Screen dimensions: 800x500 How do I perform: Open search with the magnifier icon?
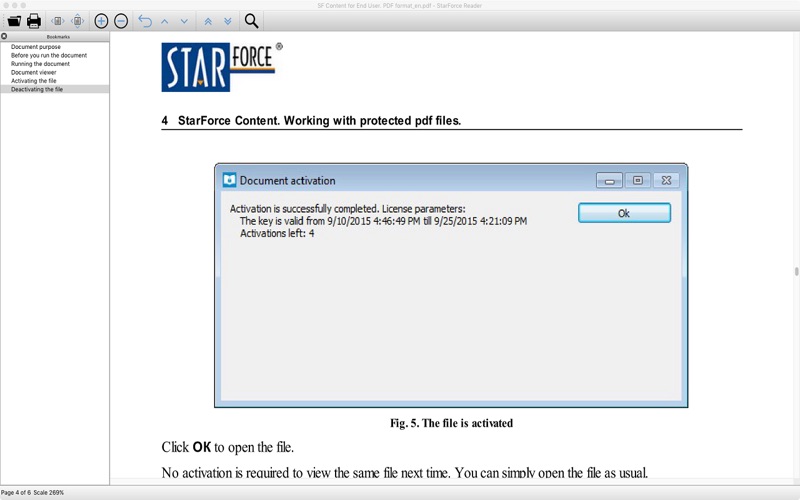[x=251, y=21]
